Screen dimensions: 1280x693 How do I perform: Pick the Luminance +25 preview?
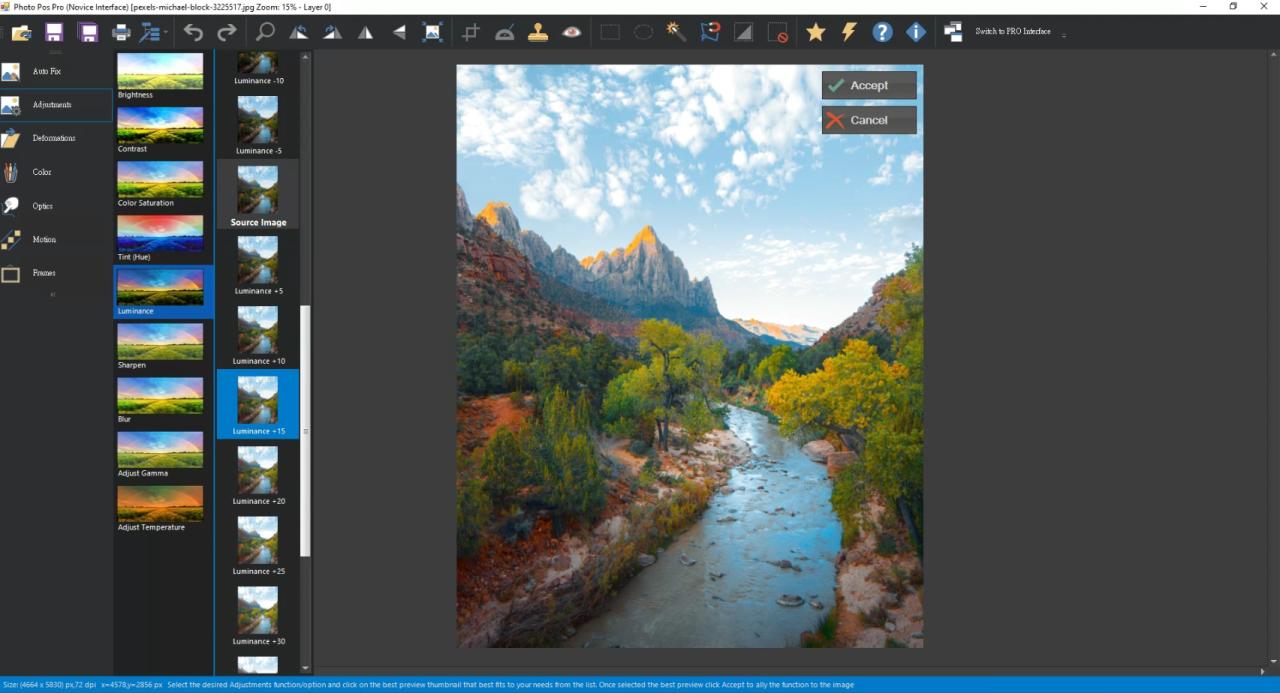(x=258, y=544)
